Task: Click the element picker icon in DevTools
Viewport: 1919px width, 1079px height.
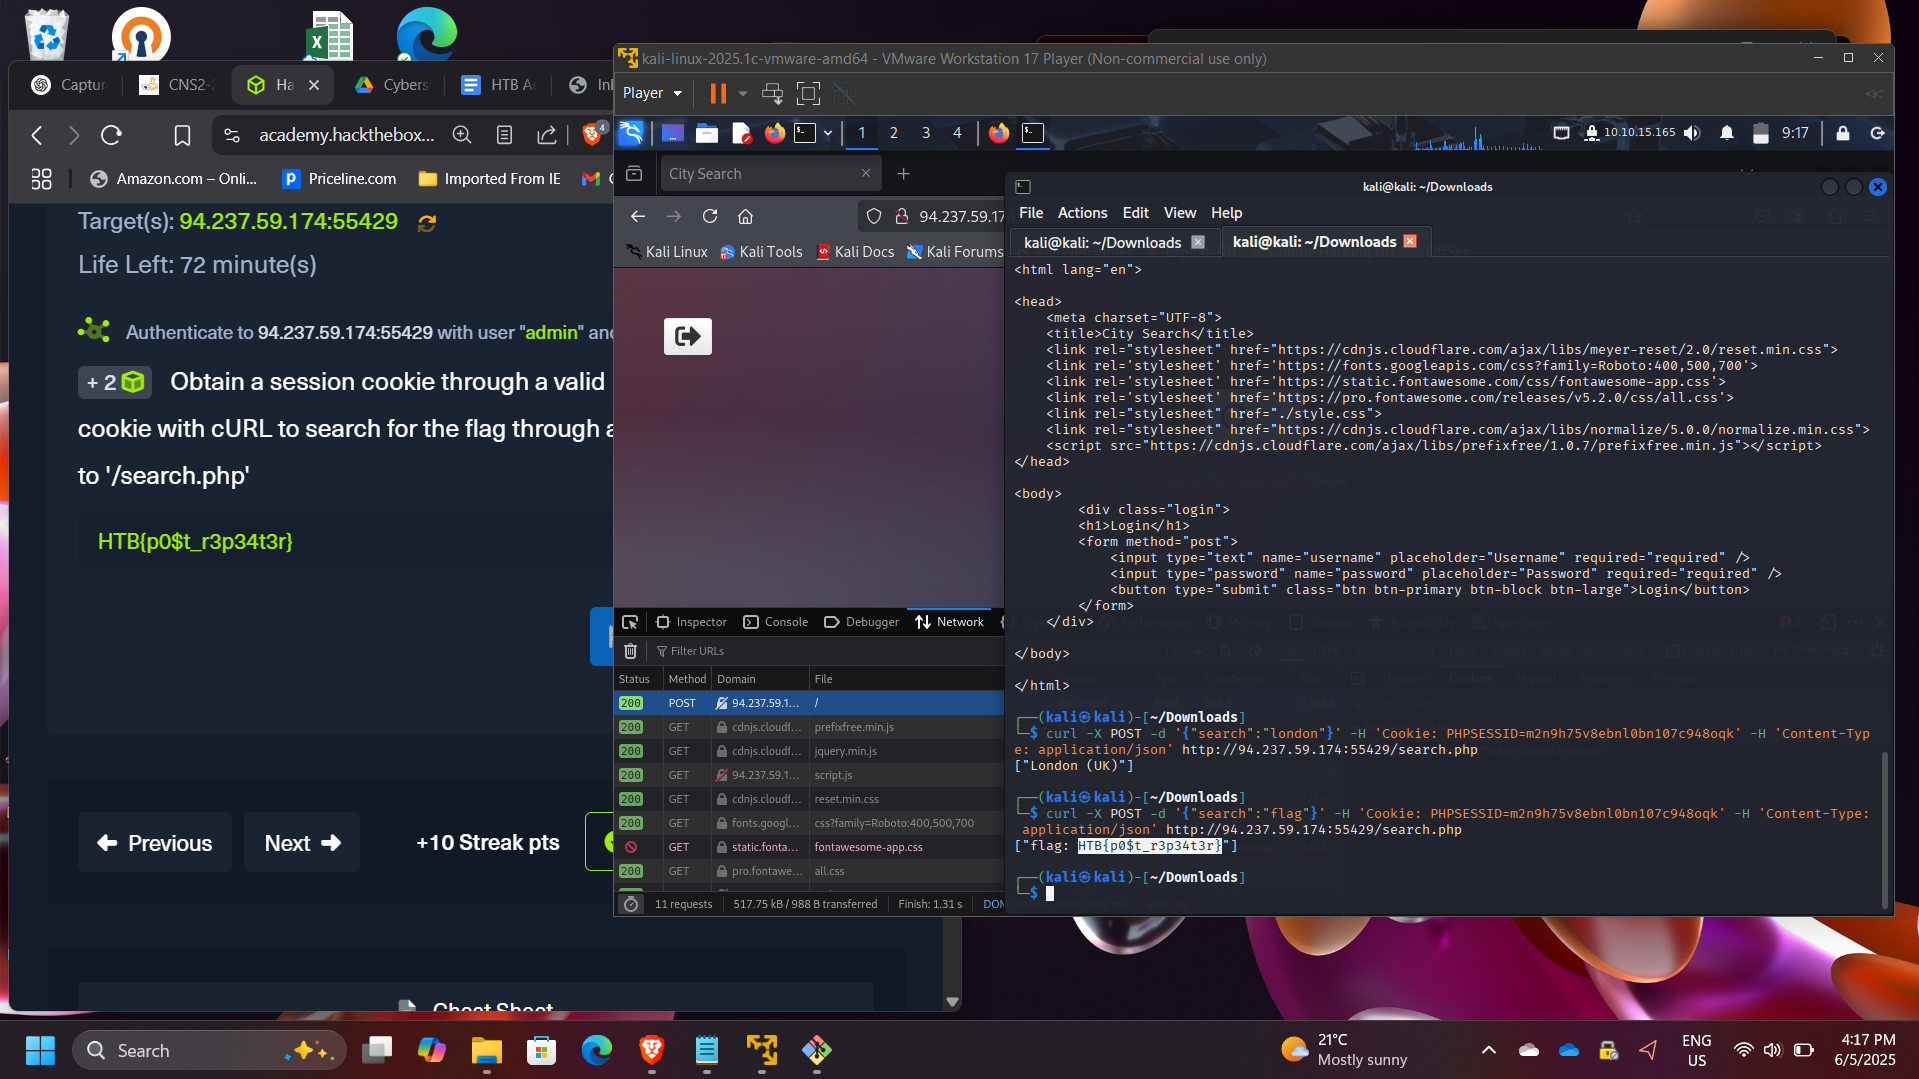Action: [630, 622]
